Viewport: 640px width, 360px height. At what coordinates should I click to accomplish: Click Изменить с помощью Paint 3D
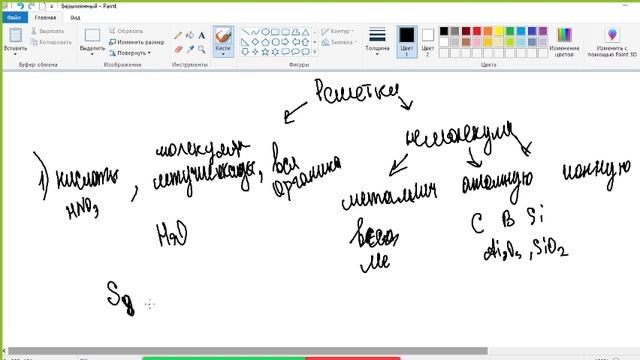coord(612,42)
